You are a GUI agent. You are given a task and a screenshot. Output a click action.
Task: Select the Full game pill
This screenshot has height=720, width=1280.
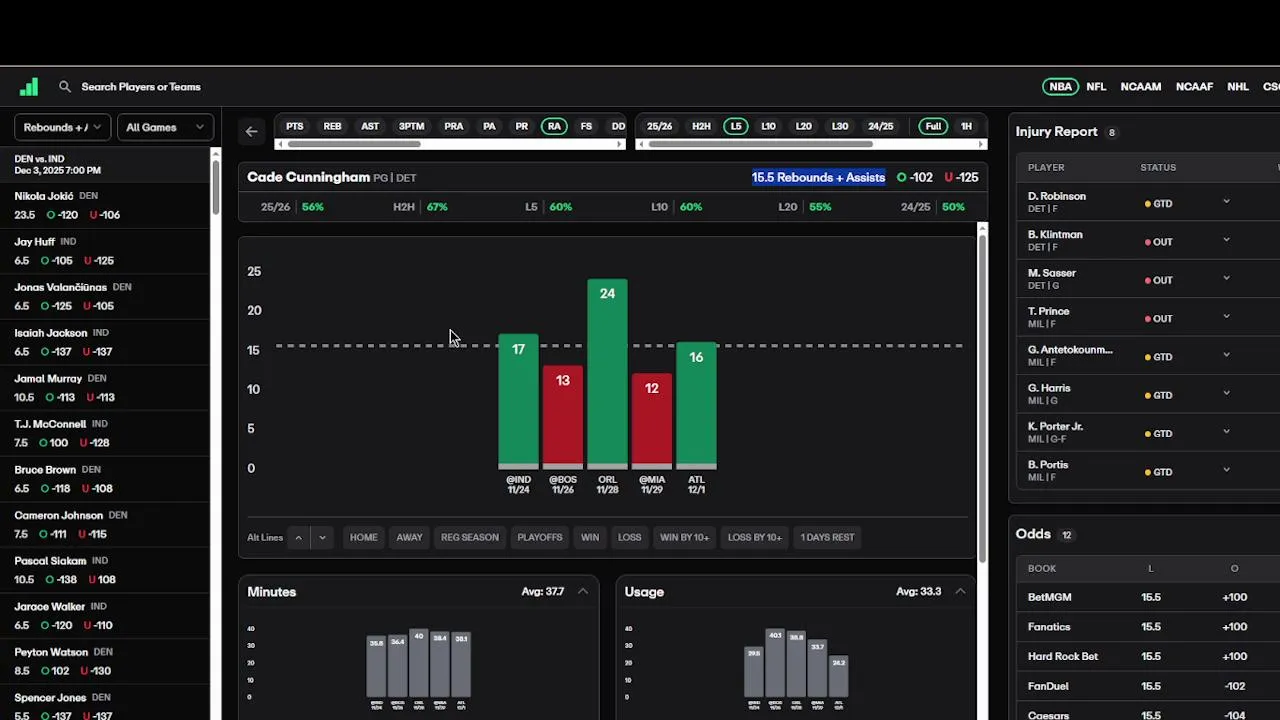[x=933, y=127]
